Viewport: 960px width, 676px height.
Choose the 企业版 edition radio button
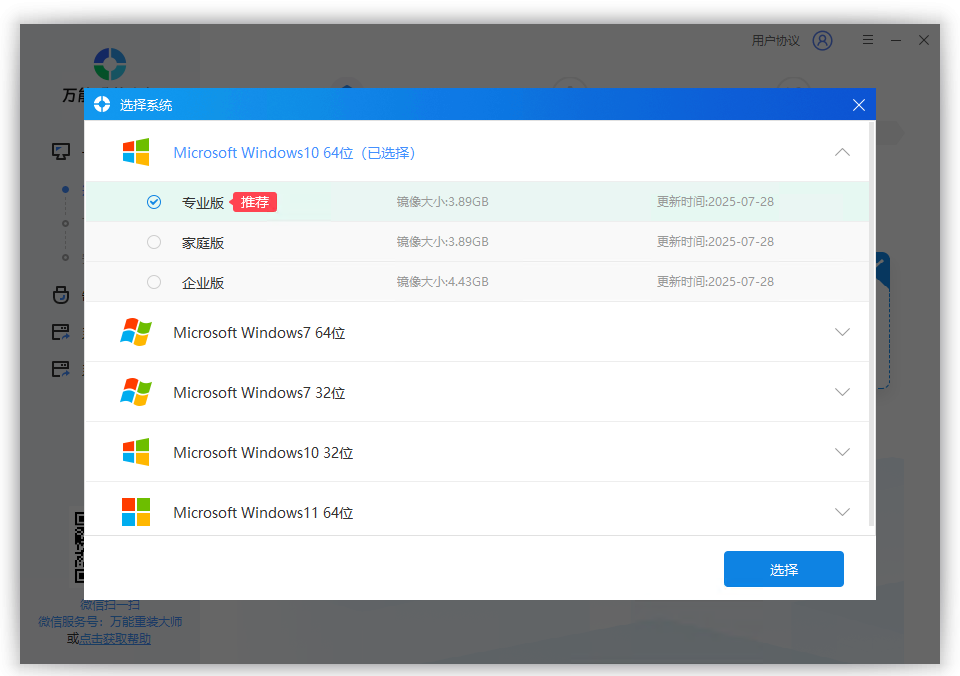click(x=154, y=282)
